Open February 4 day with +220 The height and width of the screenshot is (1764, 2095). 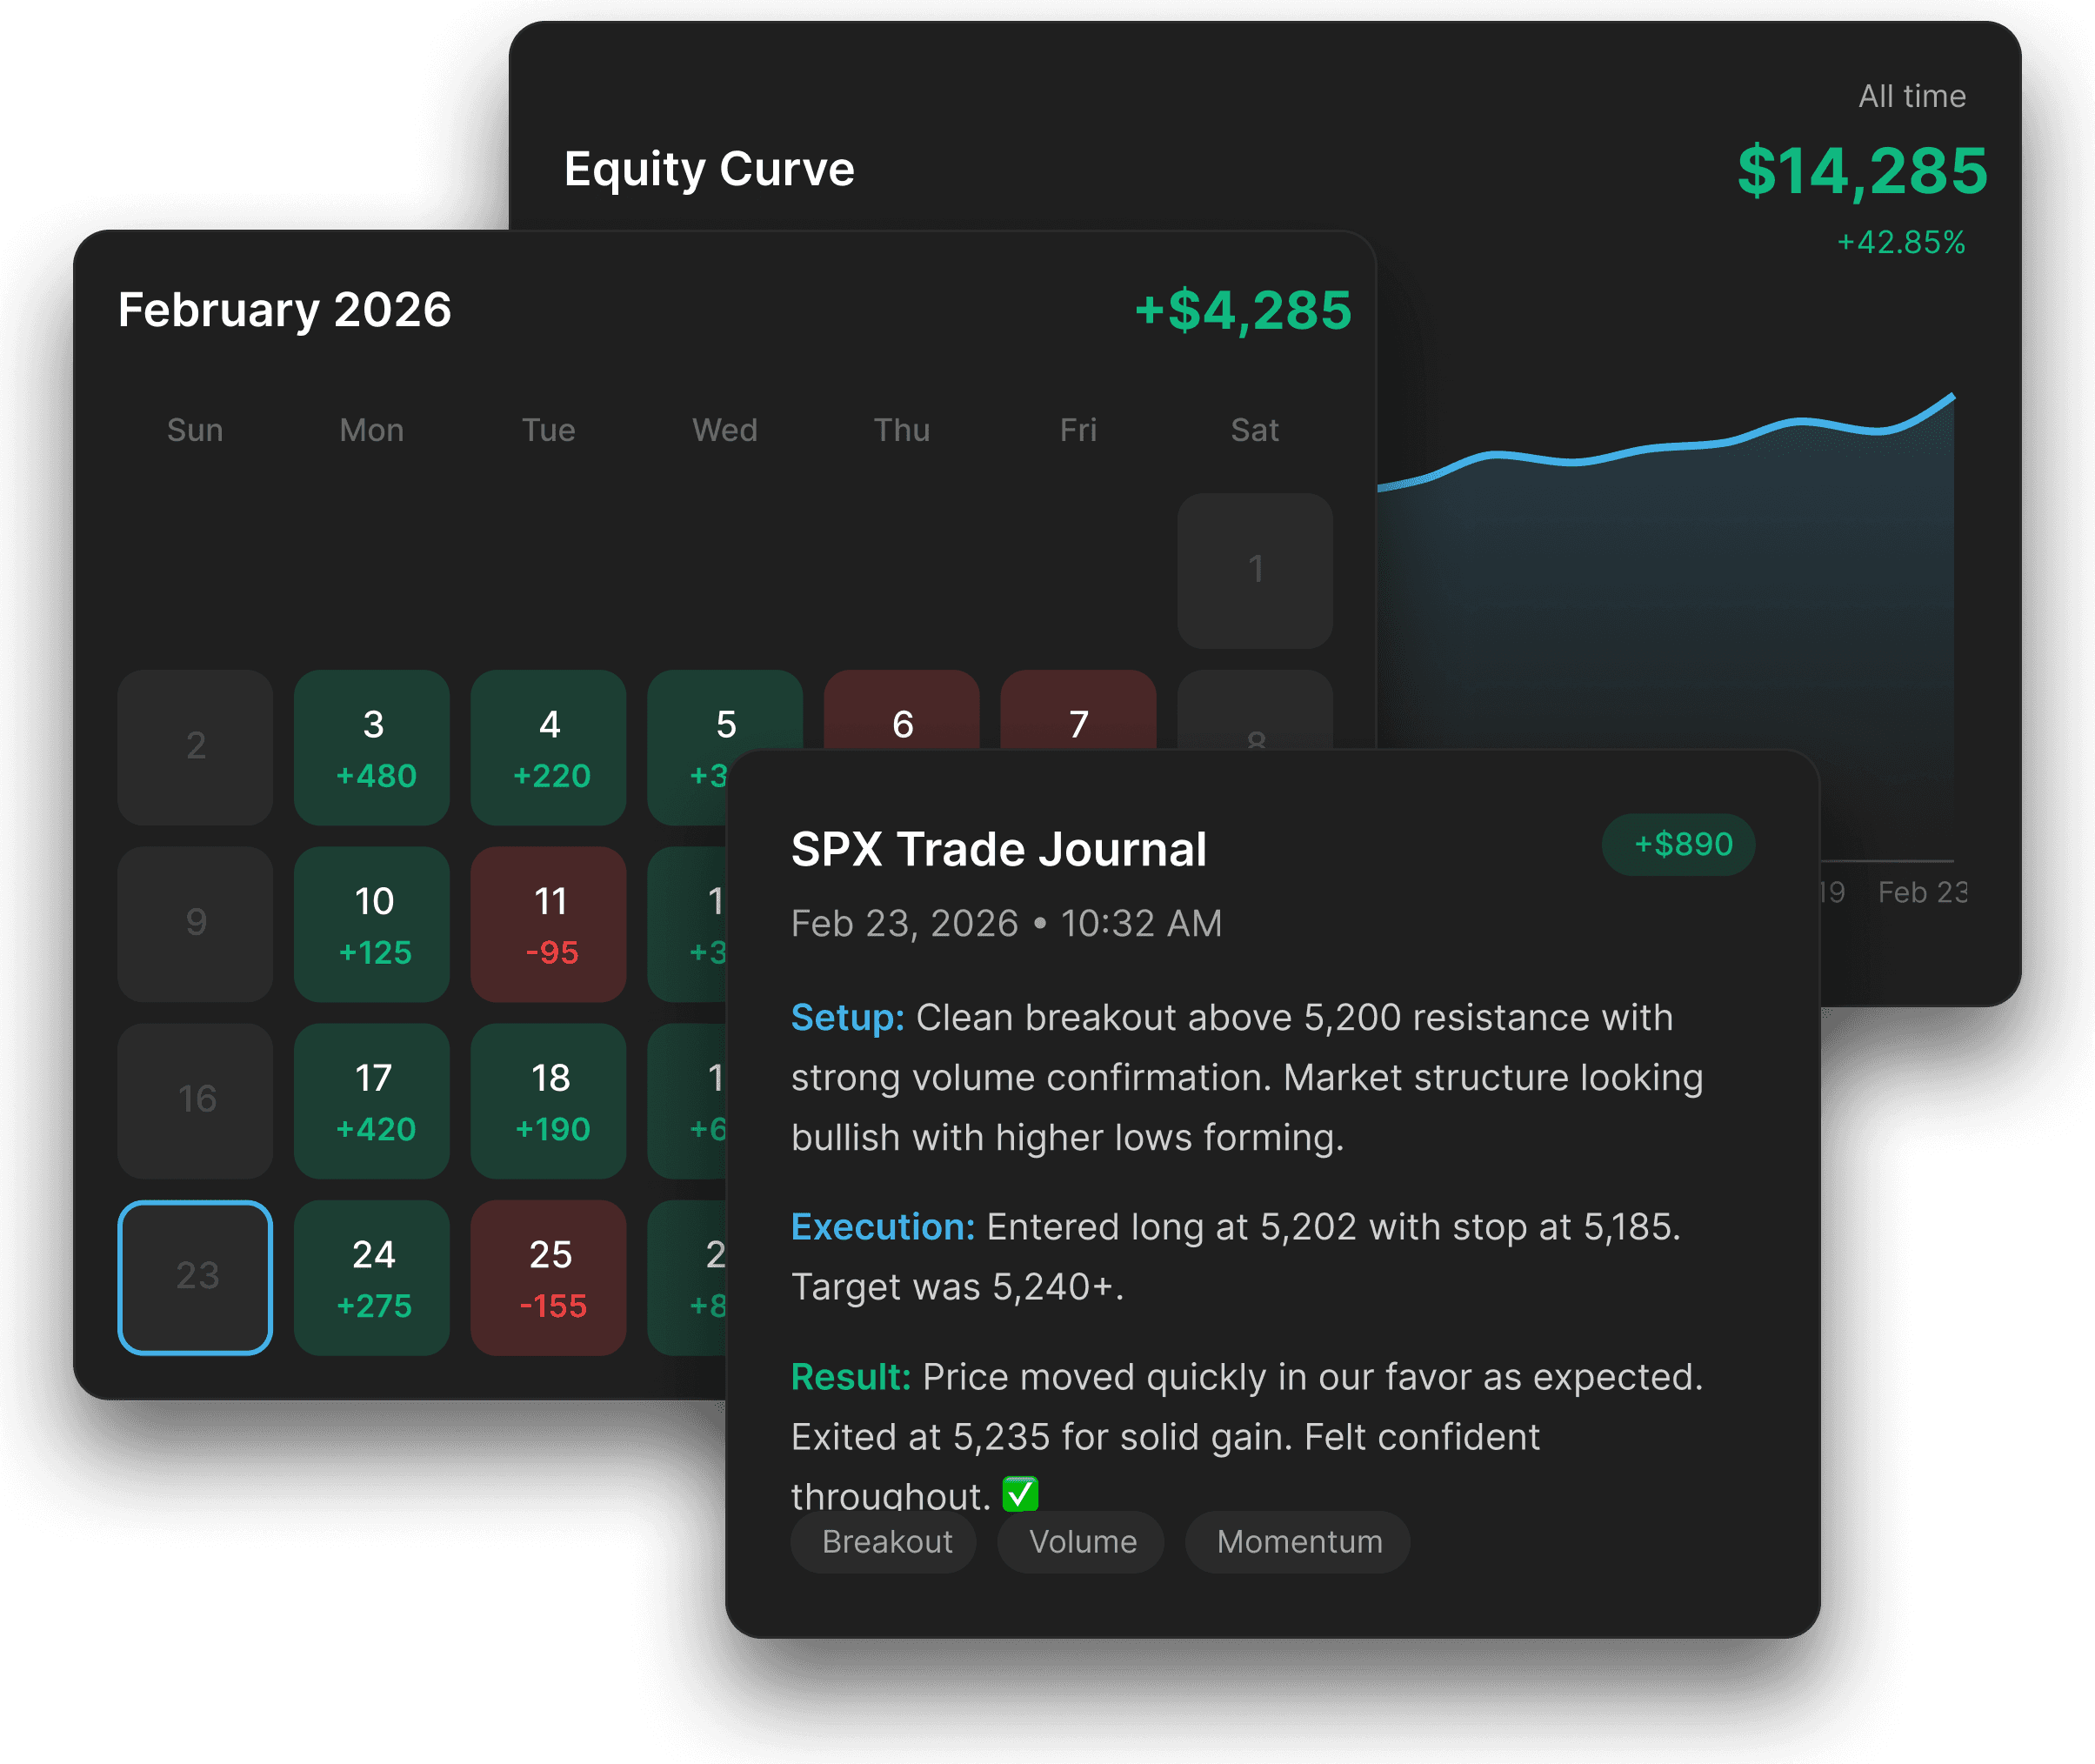[549, 747]
